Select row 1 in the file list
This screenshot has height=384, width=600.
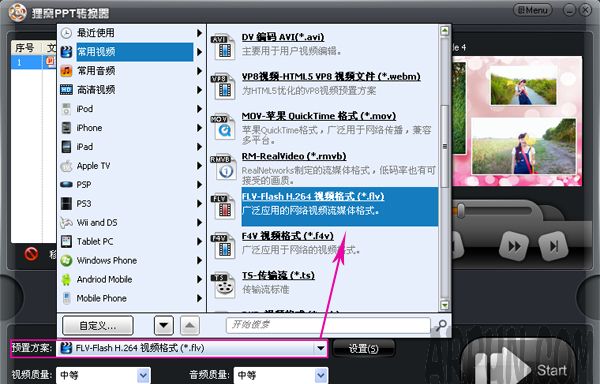pyautogui.click(x=34, y=62)
